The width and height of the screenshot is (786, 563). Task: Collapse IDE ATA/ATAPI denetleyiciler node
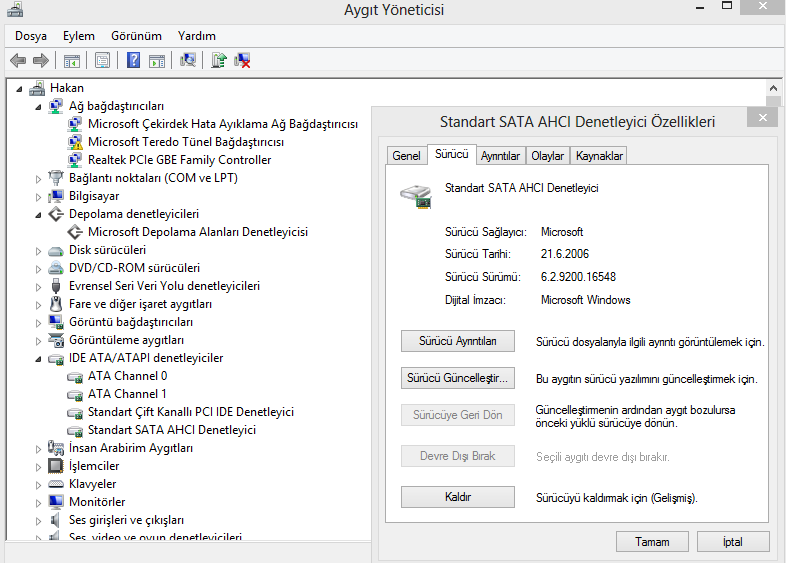tap(38, 359)
